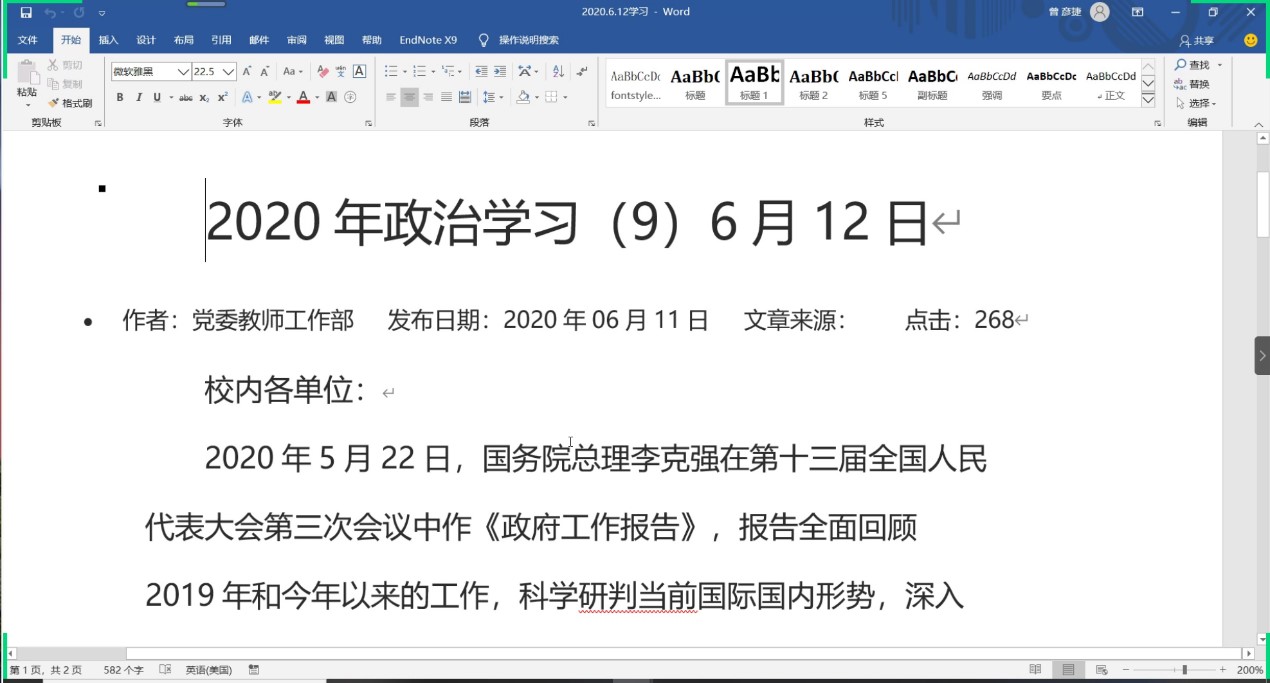Toggle center alignment in paragraph group
Viewport: 1270px width, 683px height.
point(409,98)
